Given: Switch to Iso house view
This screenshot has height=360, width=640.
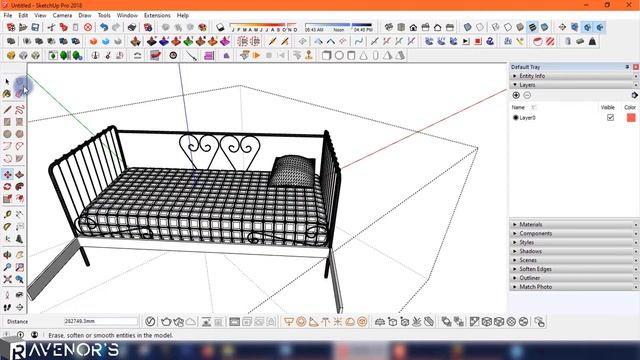Looking at the screenshot, I should 389,27.
